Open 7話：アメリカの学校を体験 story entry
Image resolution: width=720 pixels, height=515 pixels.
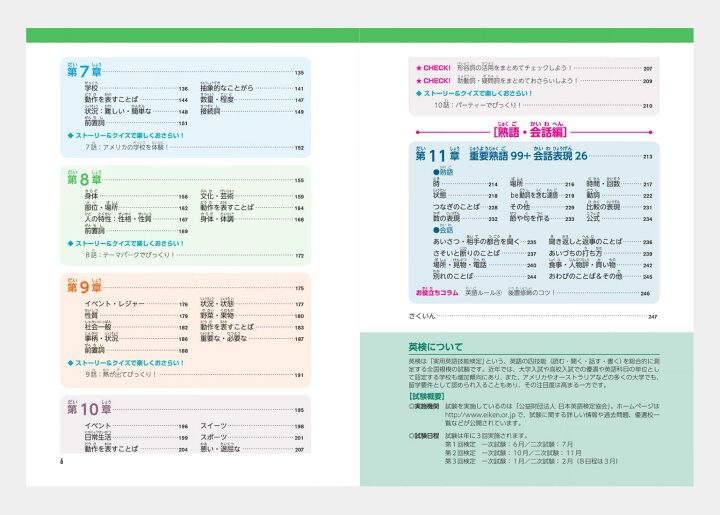point(132,147)
